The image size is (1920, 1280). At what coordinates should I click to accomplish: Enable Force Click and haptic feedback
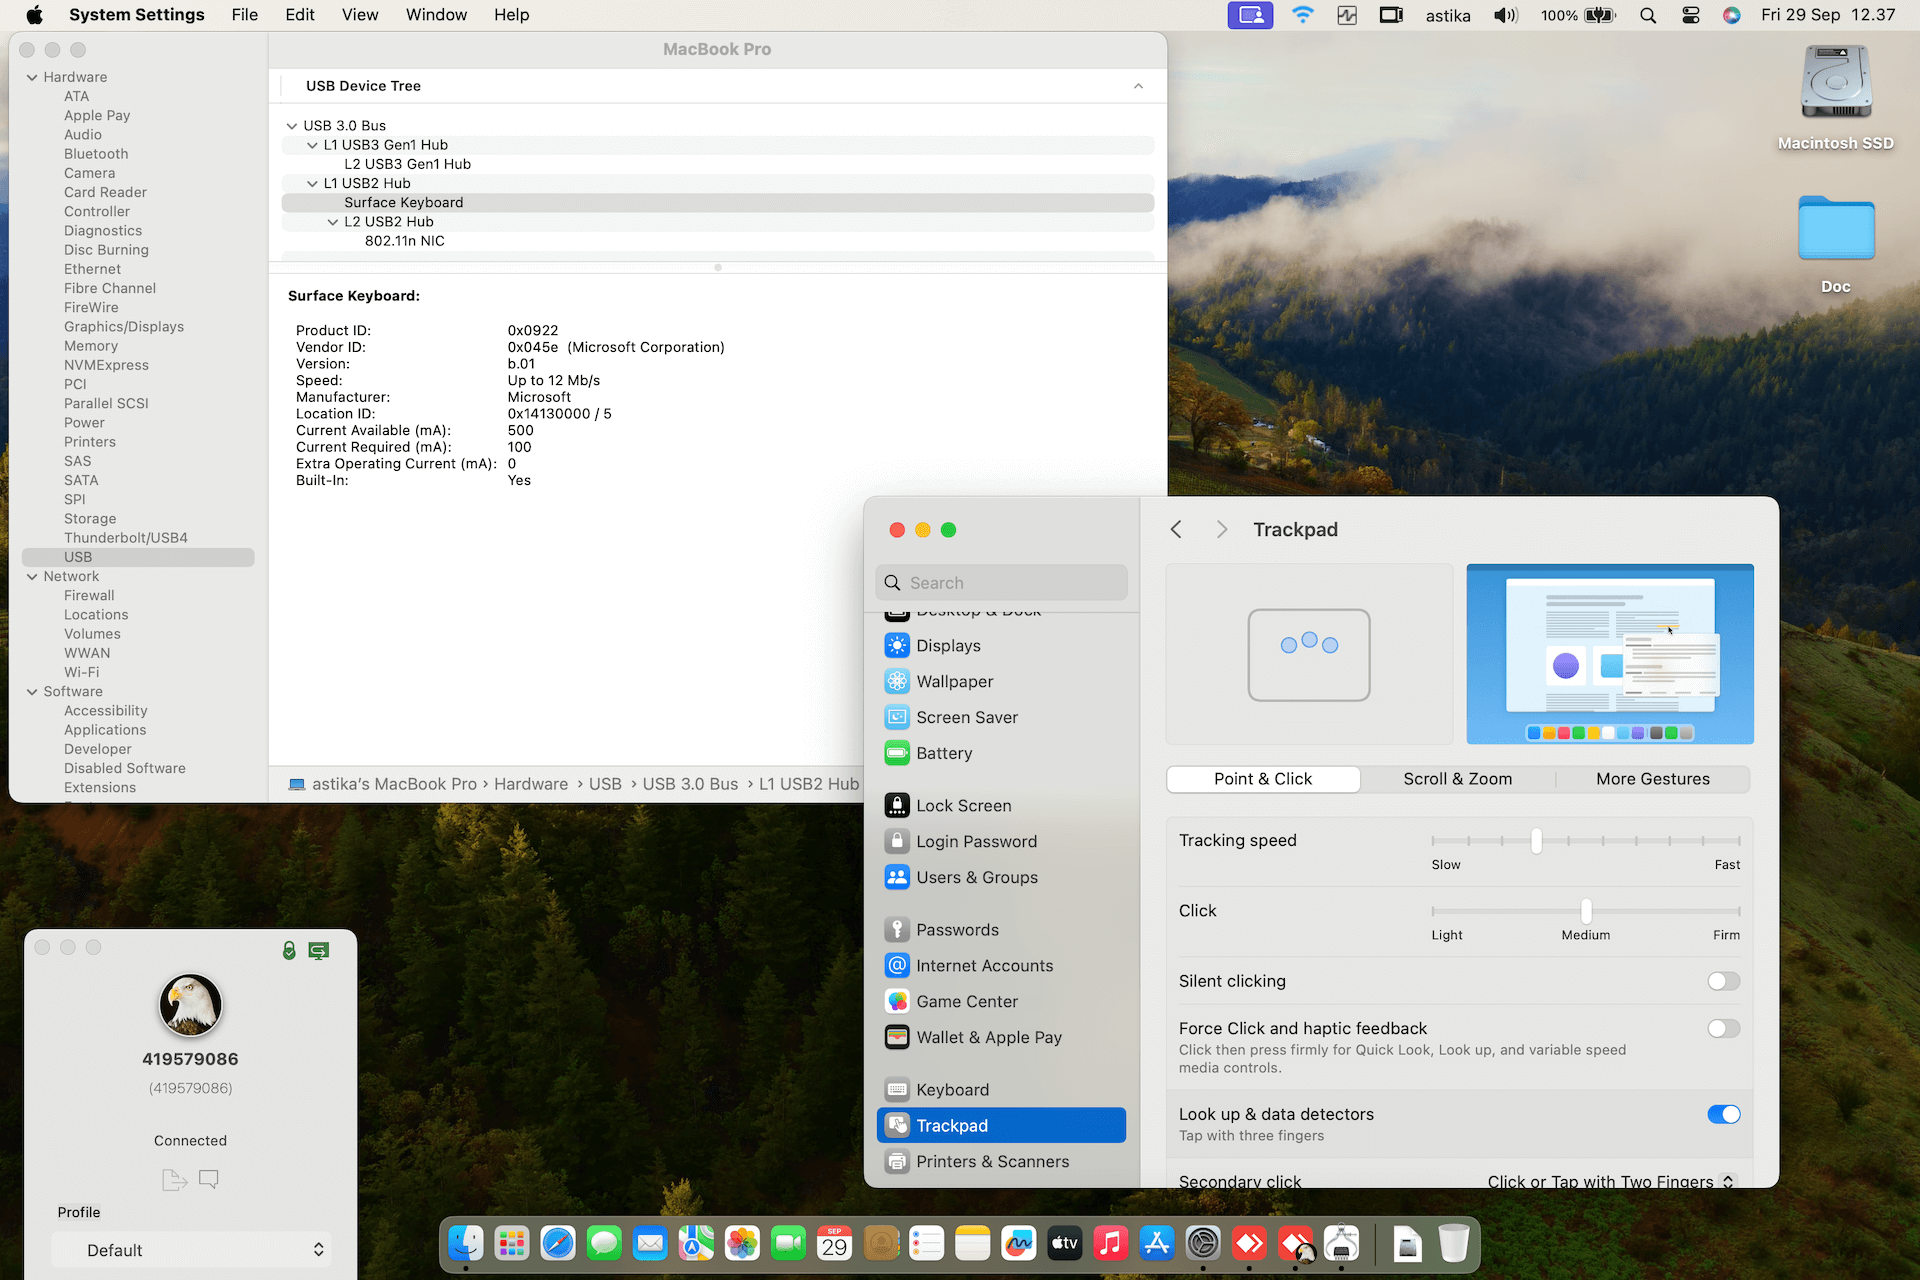(x=1723, y=1028)
